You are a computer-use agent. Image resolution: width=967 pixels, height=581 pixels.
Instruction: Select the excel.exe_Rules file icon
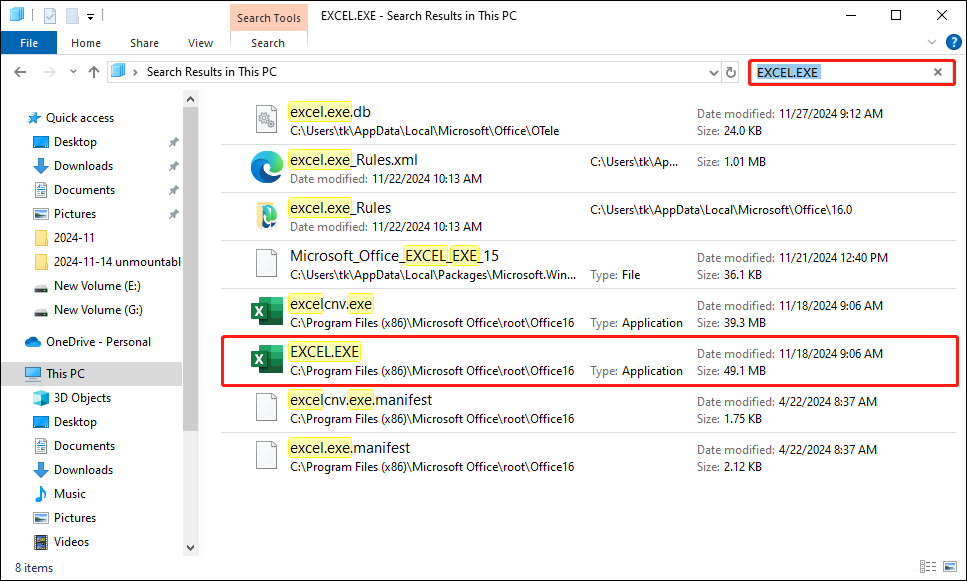(266, 216)
